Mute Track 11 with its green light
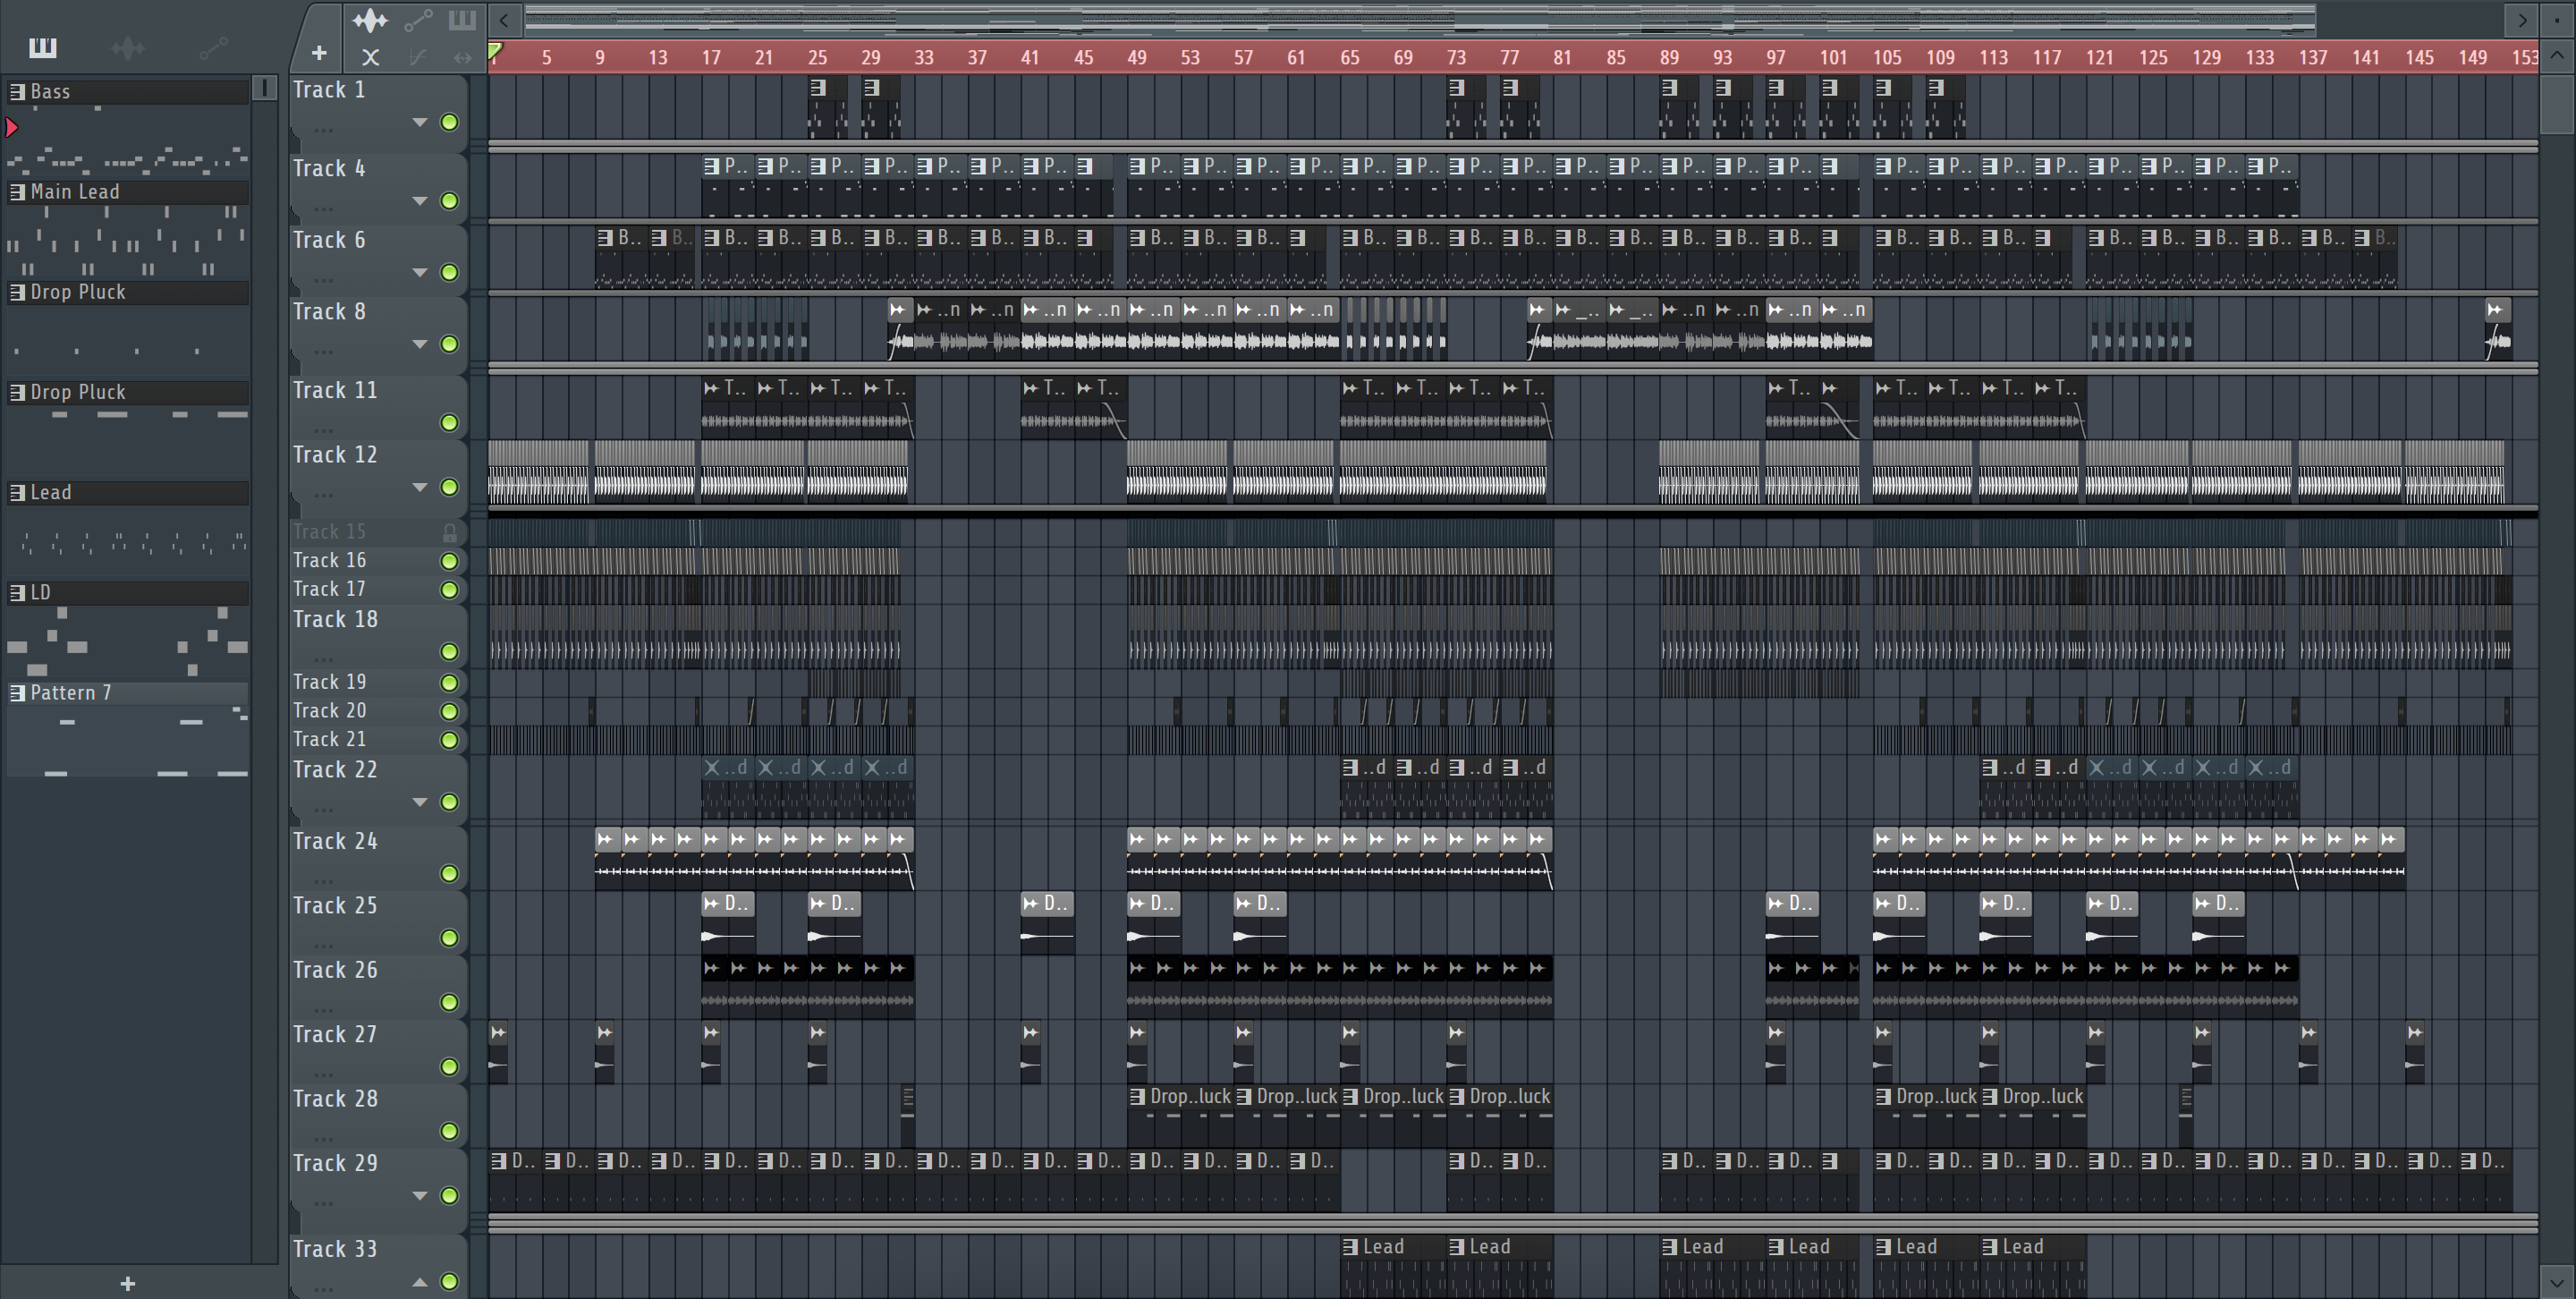The width and height of the screenshot is (2576, 1299). (x=450, y=423)
